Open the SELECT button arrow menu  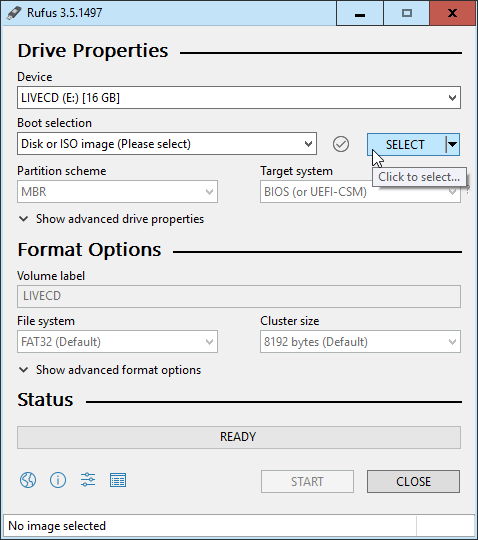pos(452,145)
